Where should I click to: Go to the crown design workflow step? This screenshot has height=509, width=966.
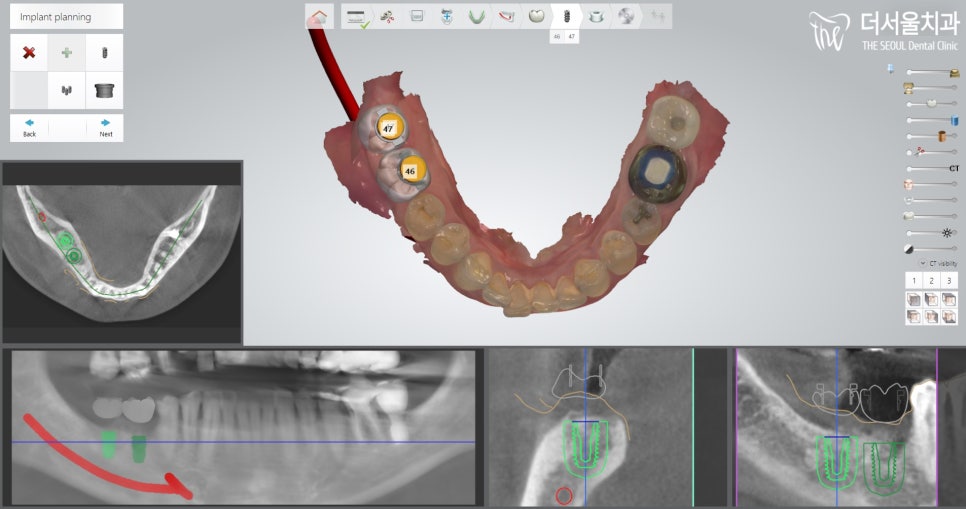(536, 16)
